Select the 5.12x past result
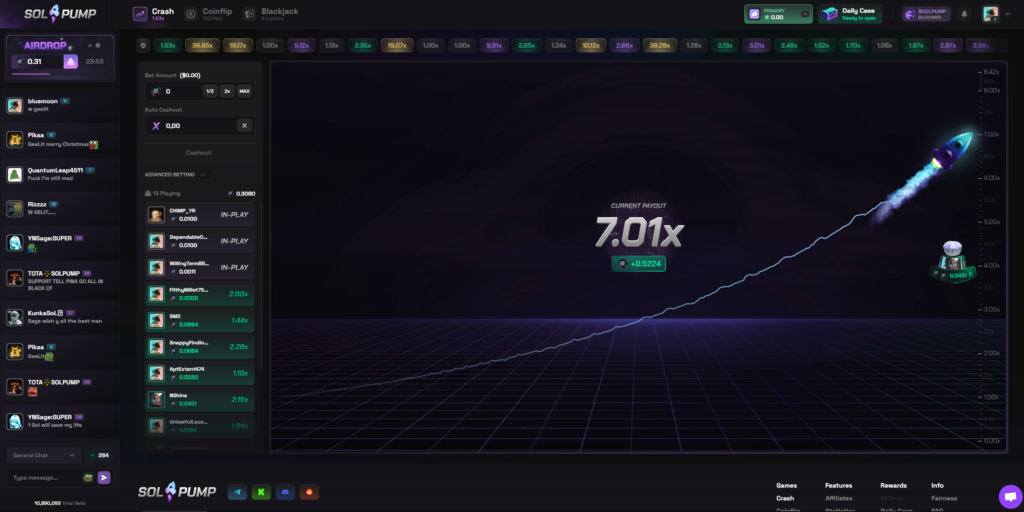The height and width of the screenshot is (512, 1024). pyautogui.click(x=302, y=46)
